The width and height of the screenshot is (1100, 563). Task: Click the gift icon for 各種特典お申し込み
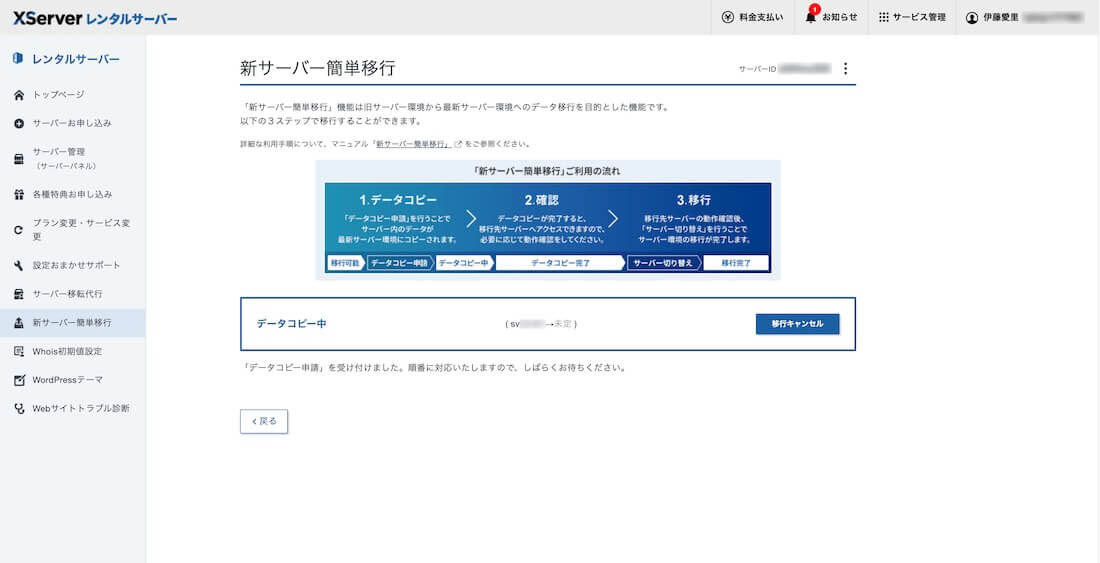point(19,194)
